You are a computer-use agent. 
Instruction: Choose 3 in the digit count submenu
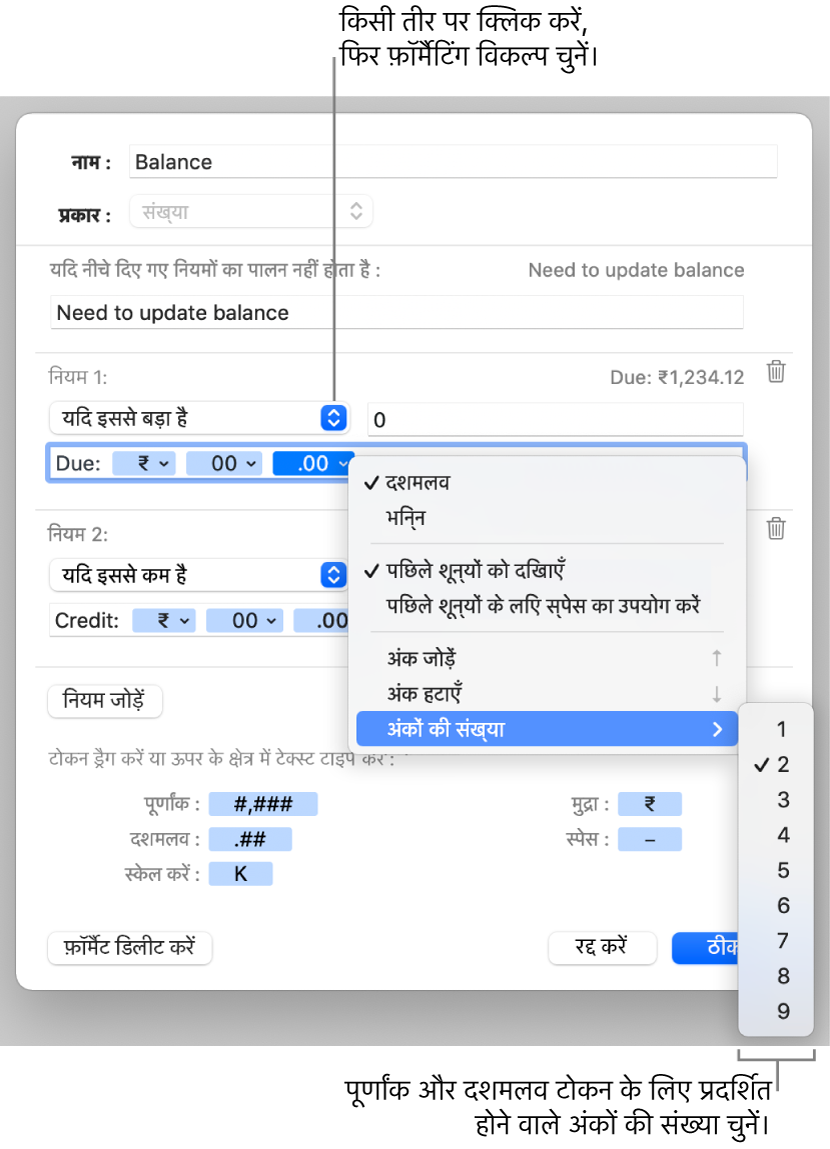776,799
